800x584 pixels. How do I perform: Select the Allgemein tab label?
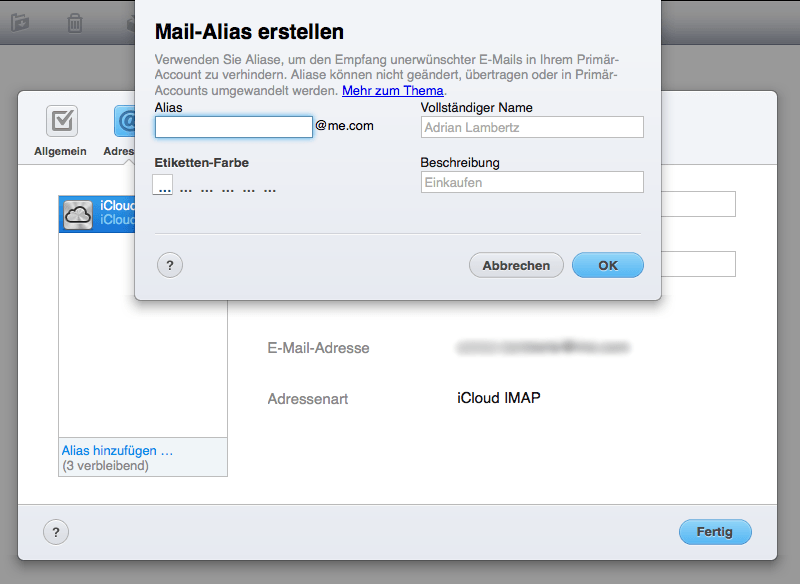pos(60,151)
